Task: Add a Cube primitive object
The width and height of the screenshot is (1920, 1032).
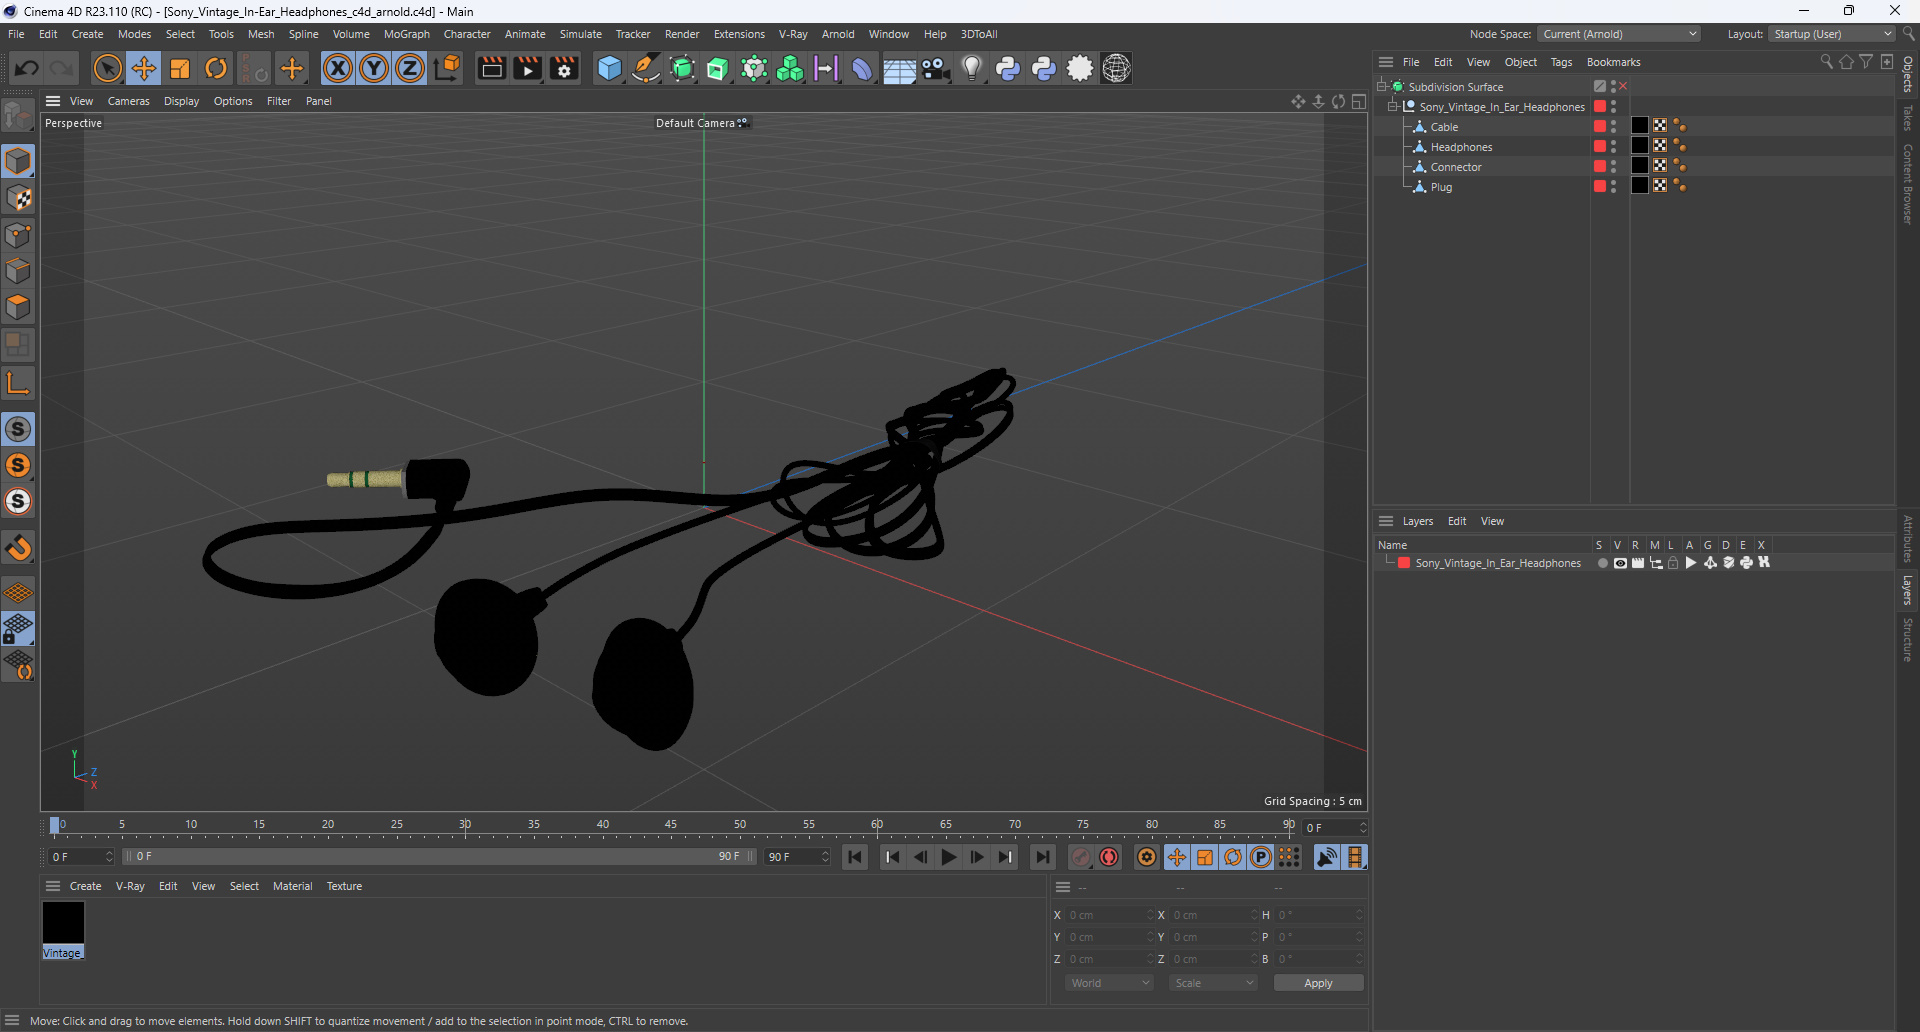Action: click(609, 68)
